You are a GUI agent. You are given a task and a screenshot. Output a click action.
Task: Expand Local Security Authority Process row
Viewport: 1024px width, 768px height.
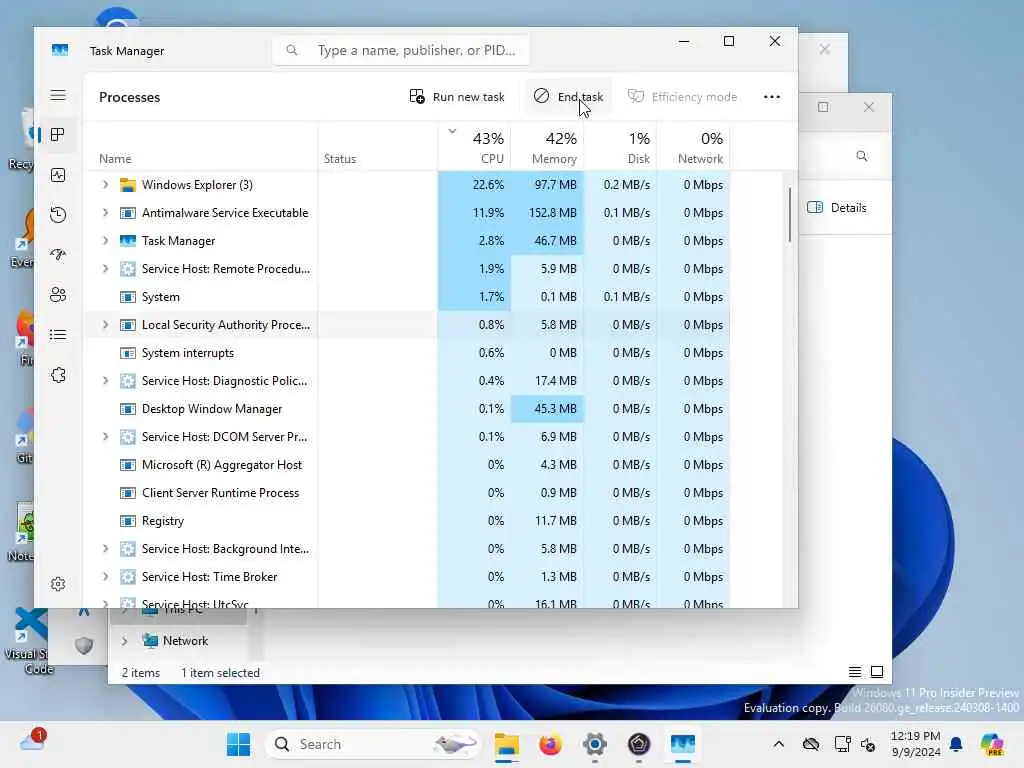coord(105,325)
